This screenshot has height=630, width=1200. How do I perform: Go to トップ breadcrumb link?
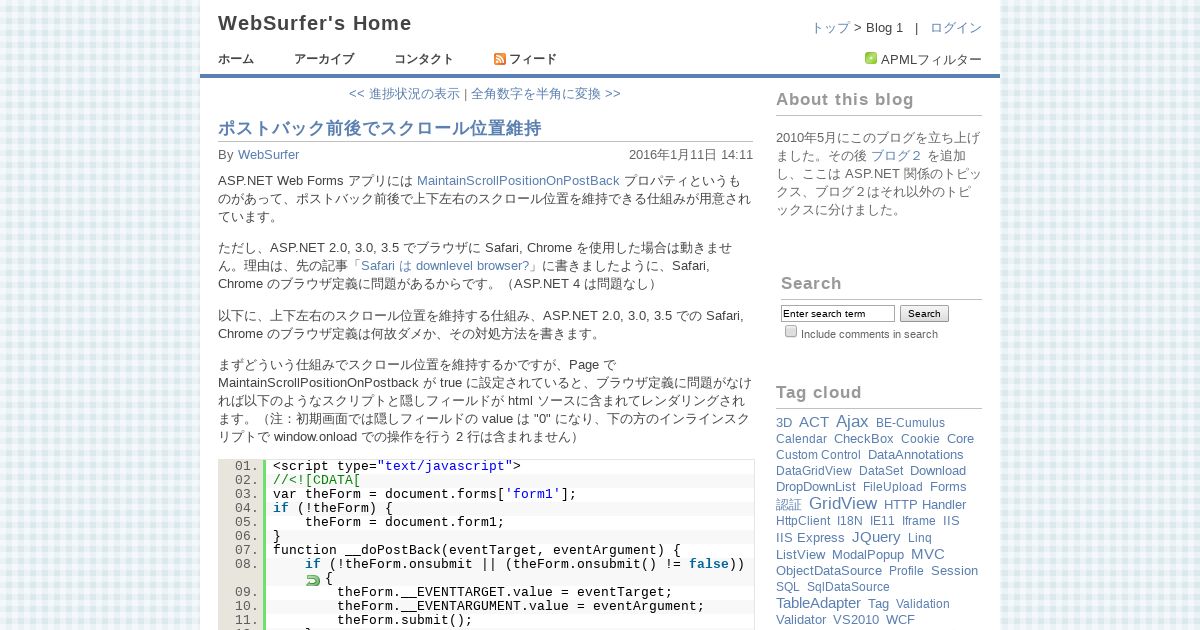tap(830, 28)
